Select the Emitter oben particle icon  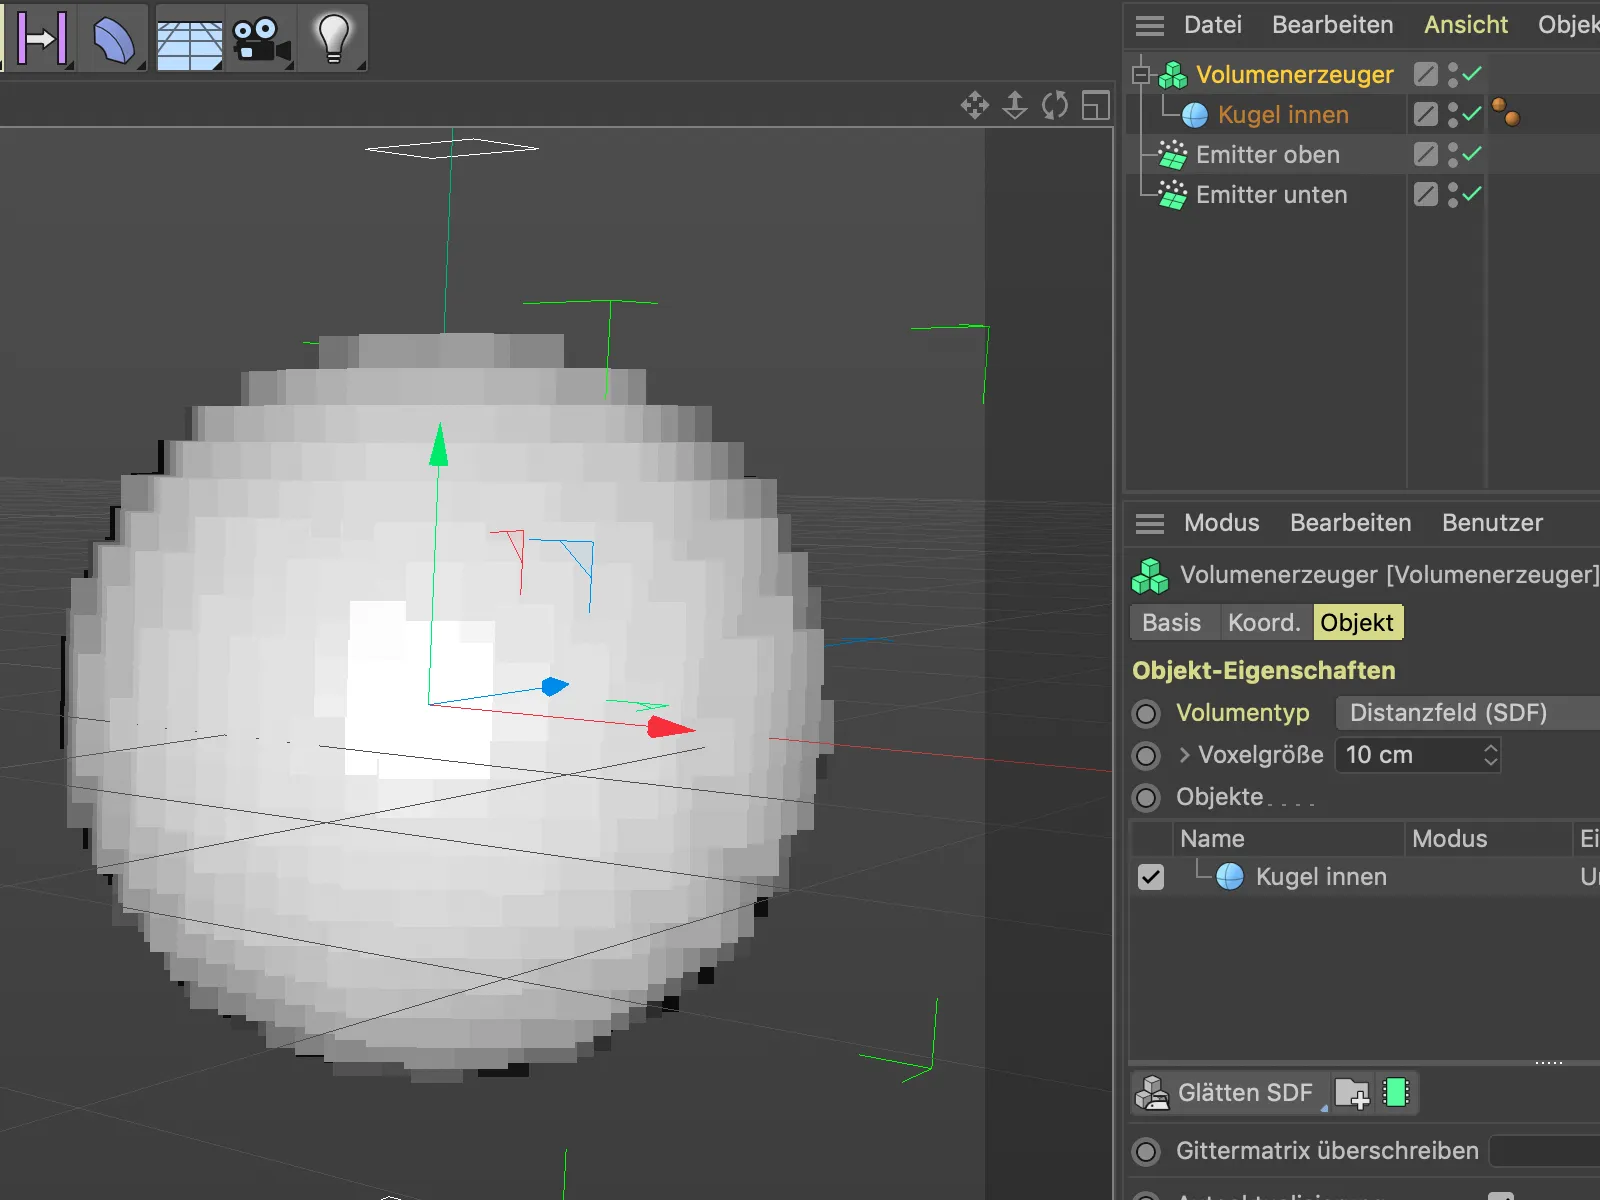point(1170,154)
